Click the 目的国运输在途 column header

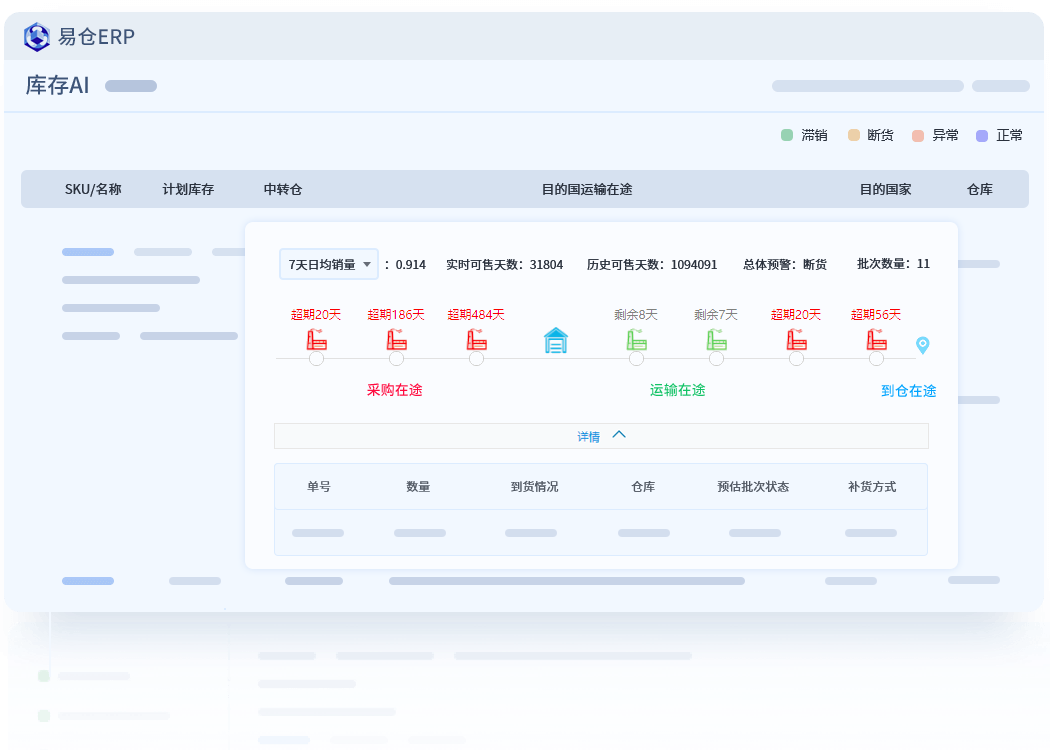pyautogui.click(x=587, y=190)
